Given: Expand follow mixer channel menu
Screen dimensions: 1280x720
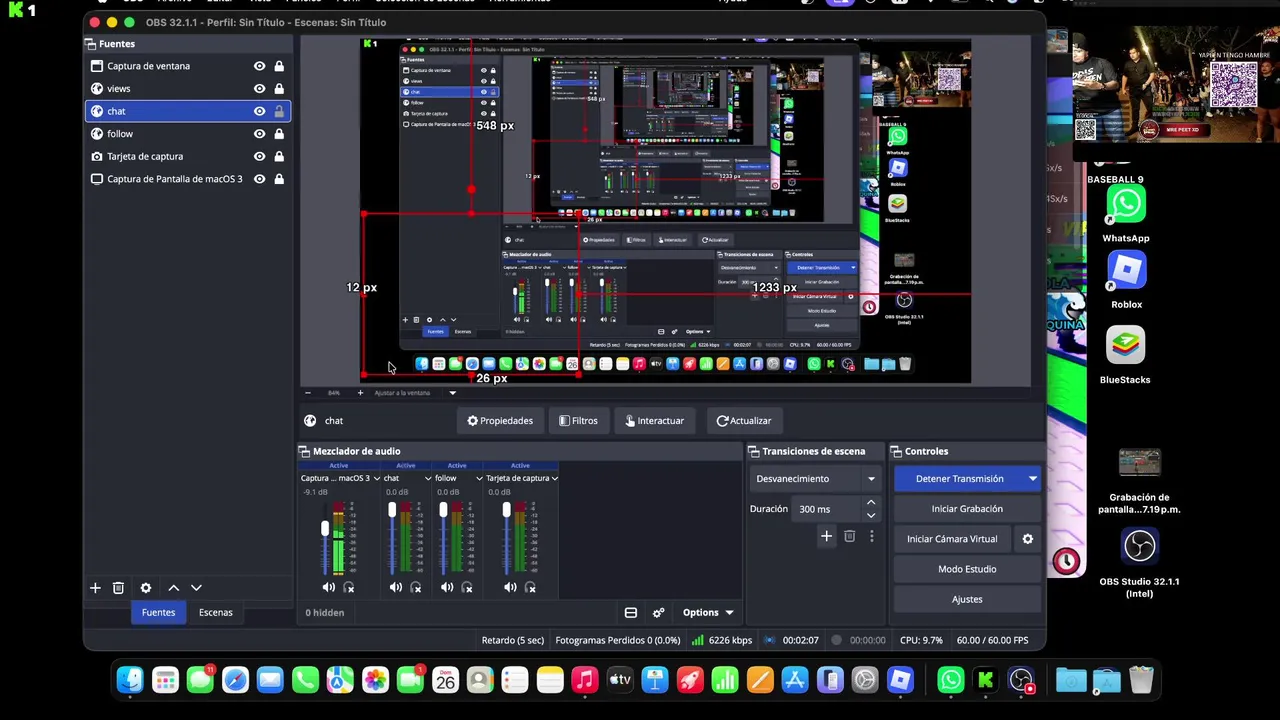Looking at the screenshot, I should pos(479,478).
